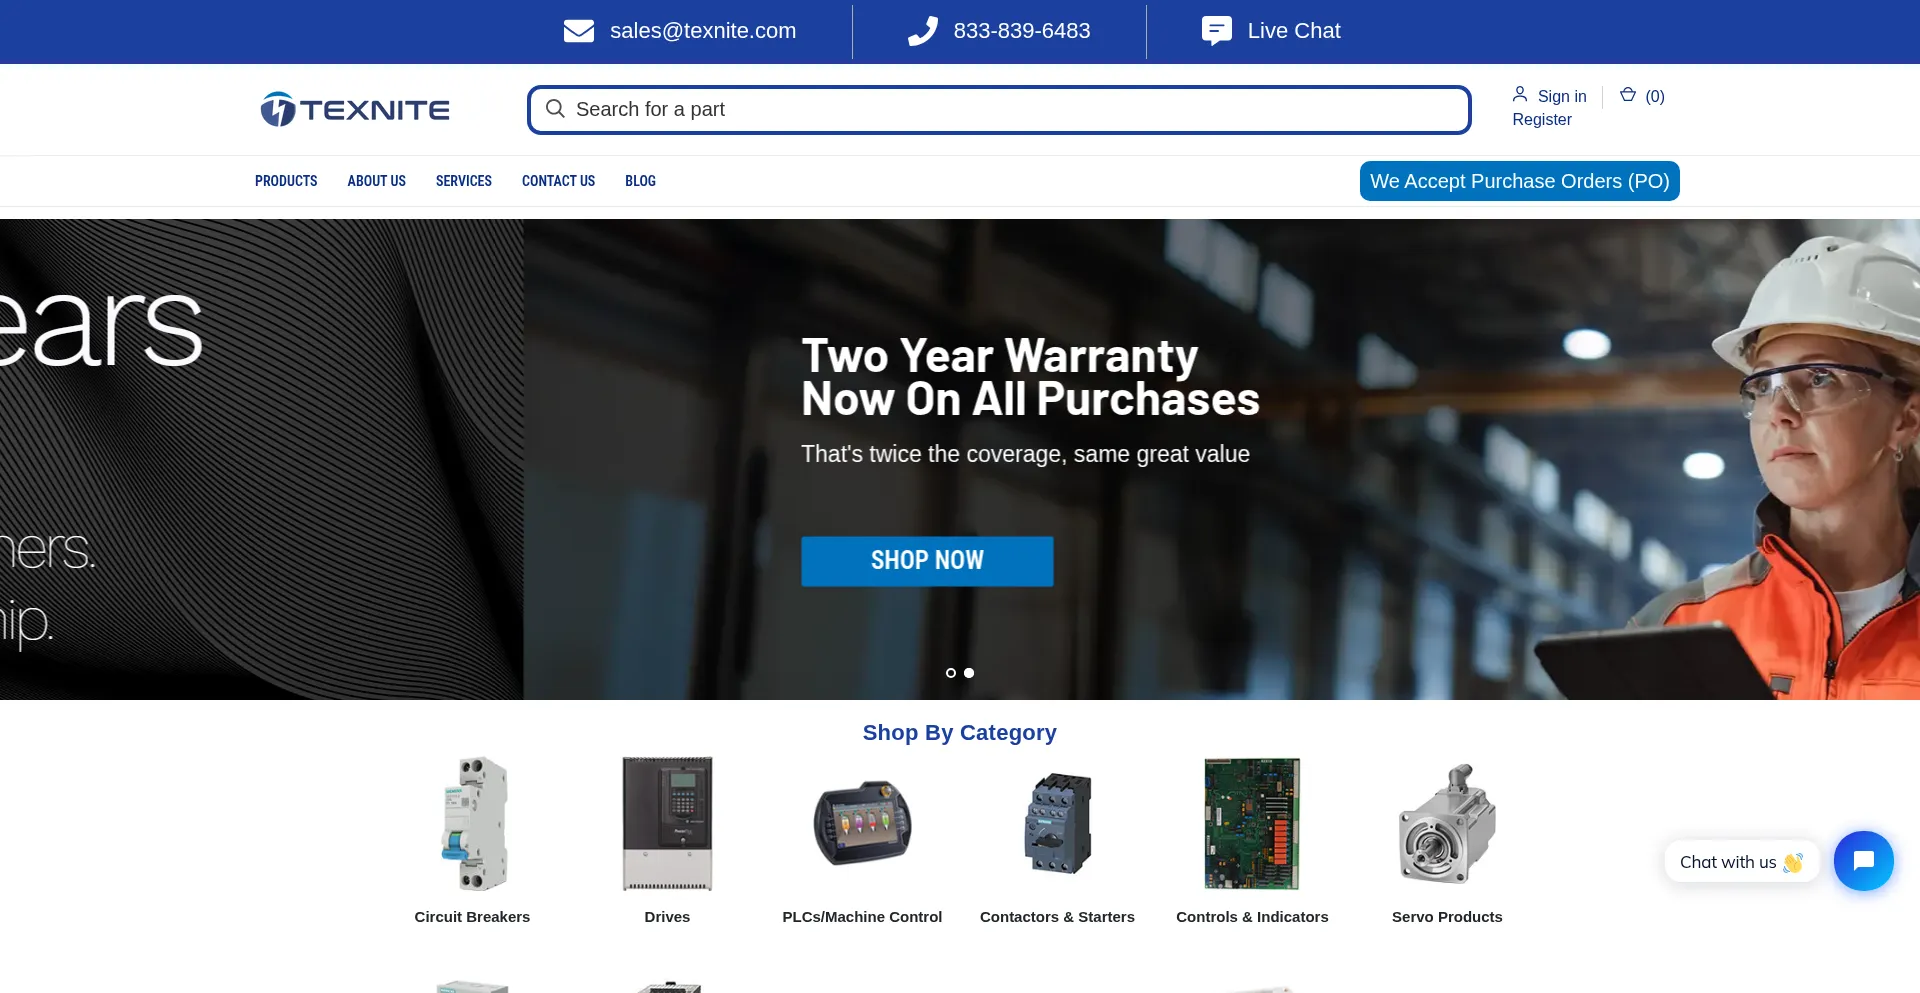Click the search magnifier icon

(x=556, y=109)
